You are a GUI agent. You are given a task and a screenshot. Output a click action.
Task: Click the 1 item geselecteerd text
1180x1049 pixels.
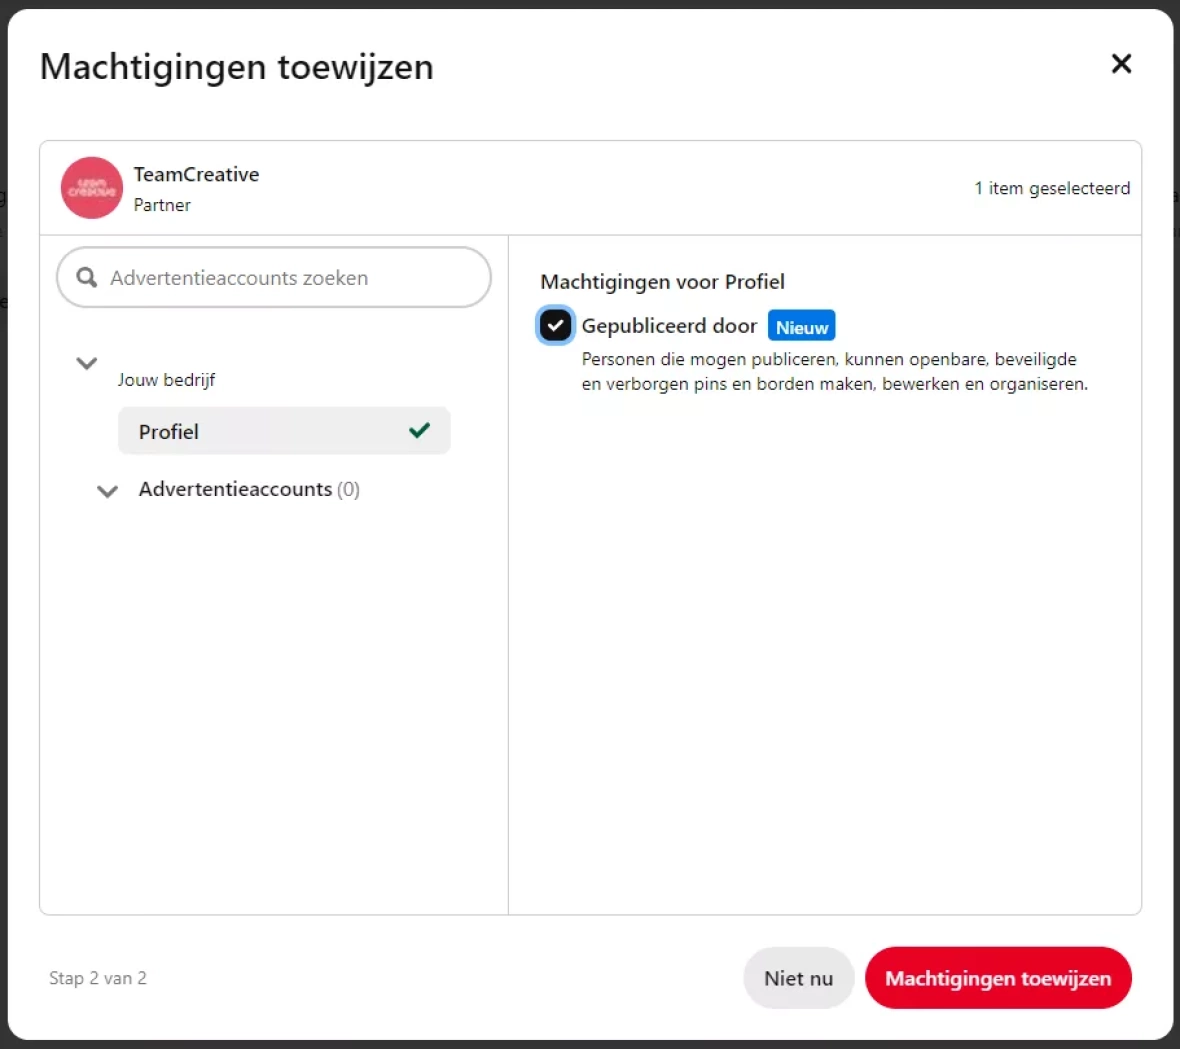(x=1052, y=188)
